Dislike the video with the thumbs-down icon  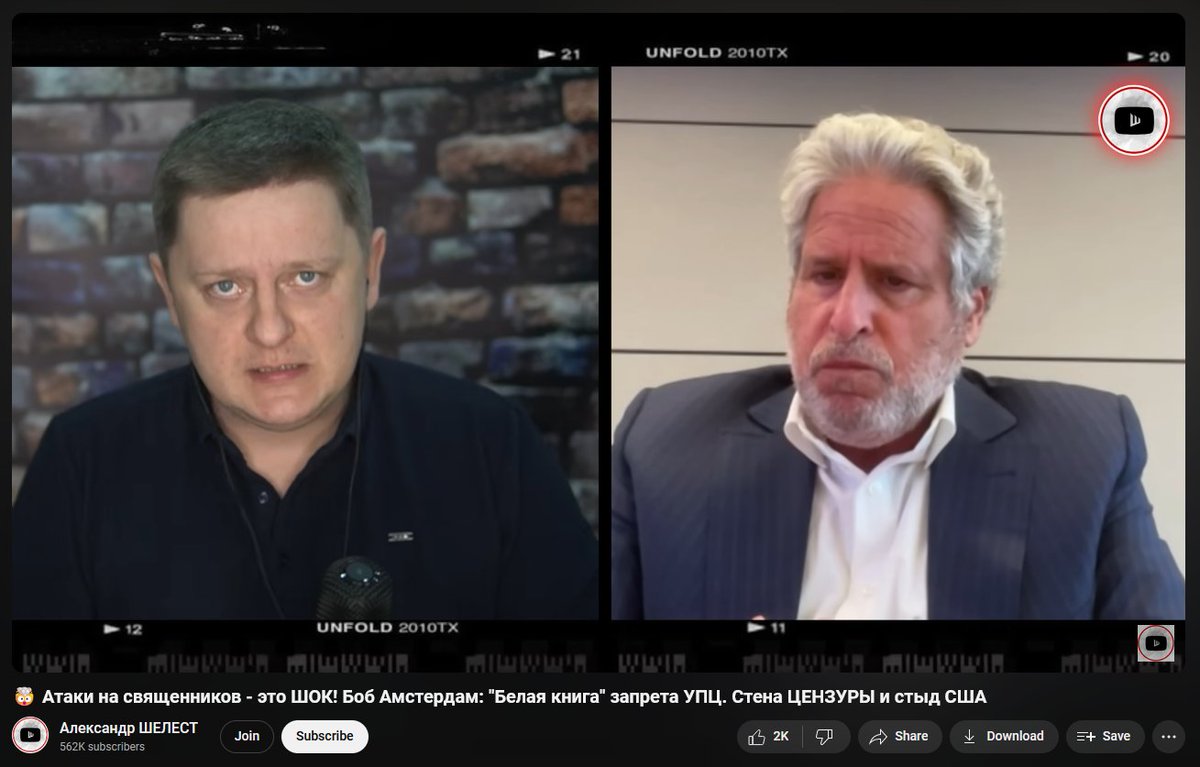point(824,736)
